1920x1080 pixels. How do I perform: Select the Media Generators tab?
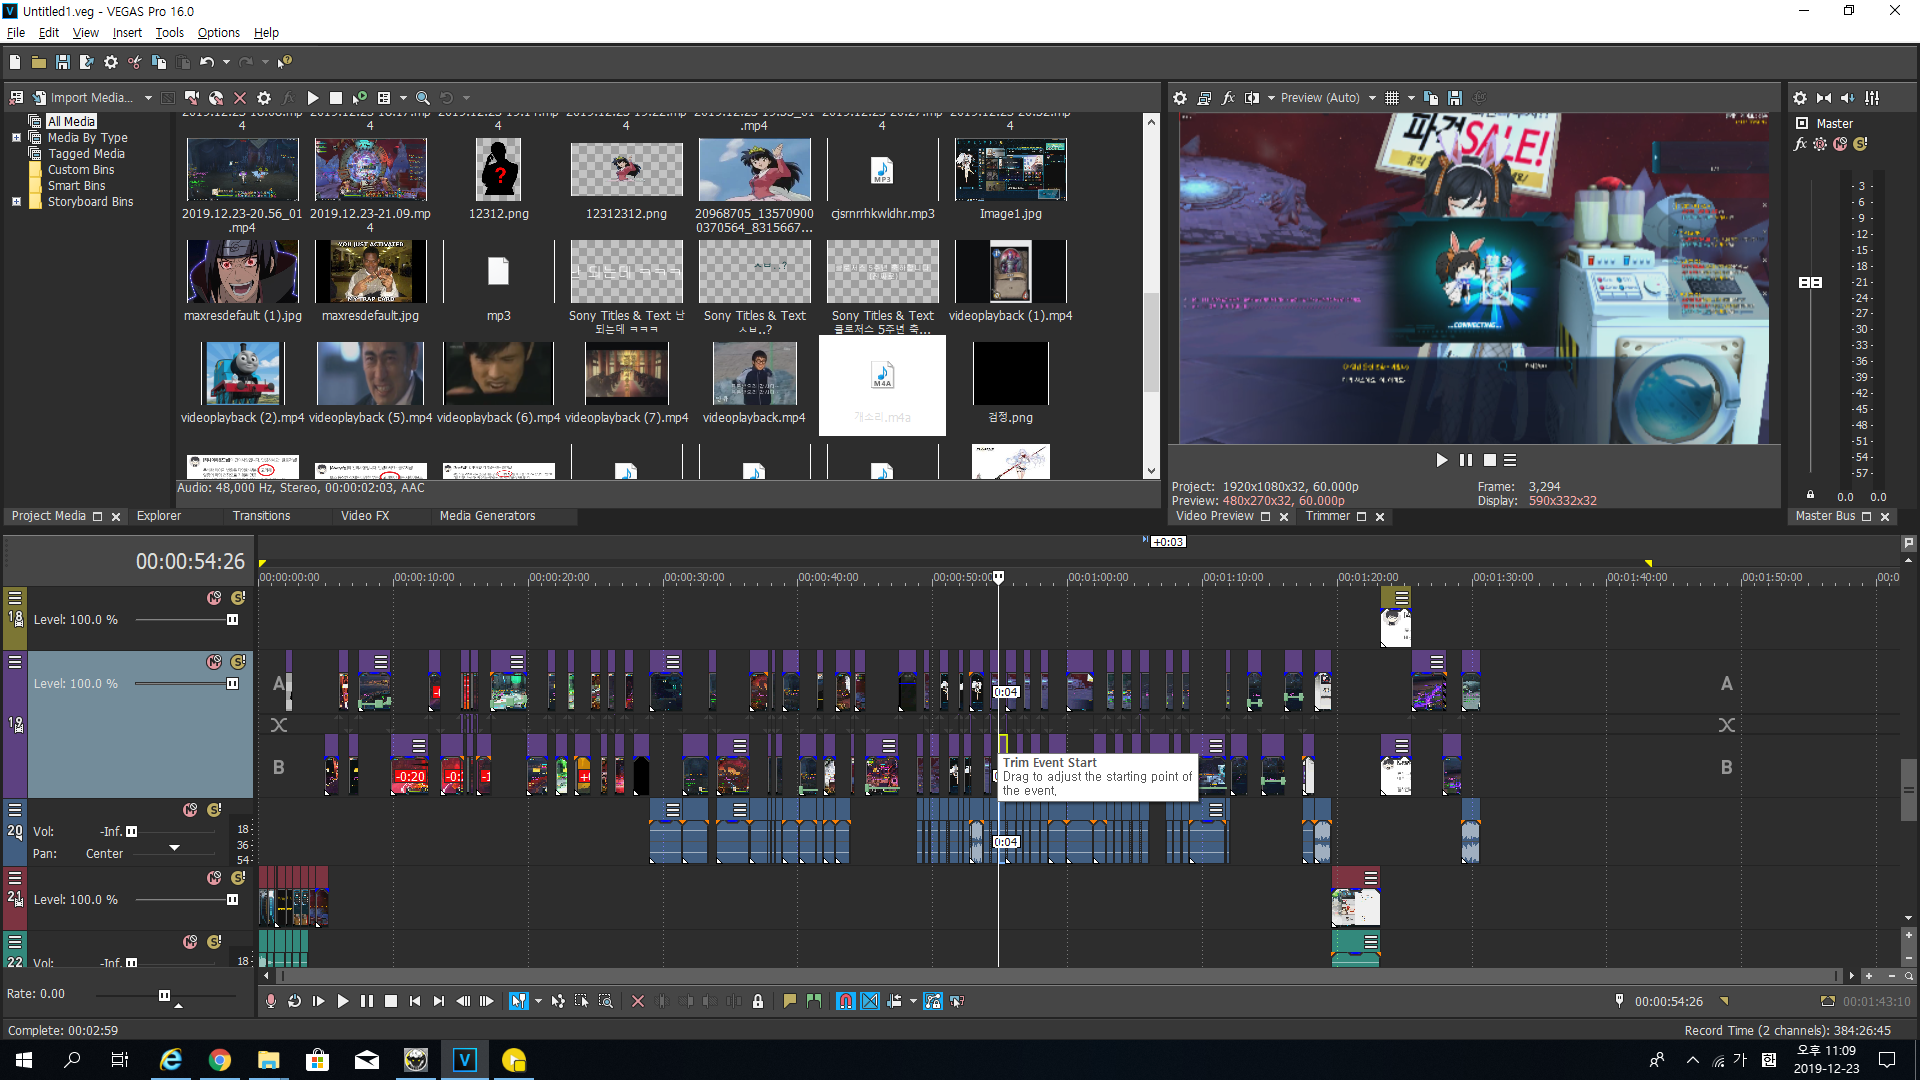point(489,516)
